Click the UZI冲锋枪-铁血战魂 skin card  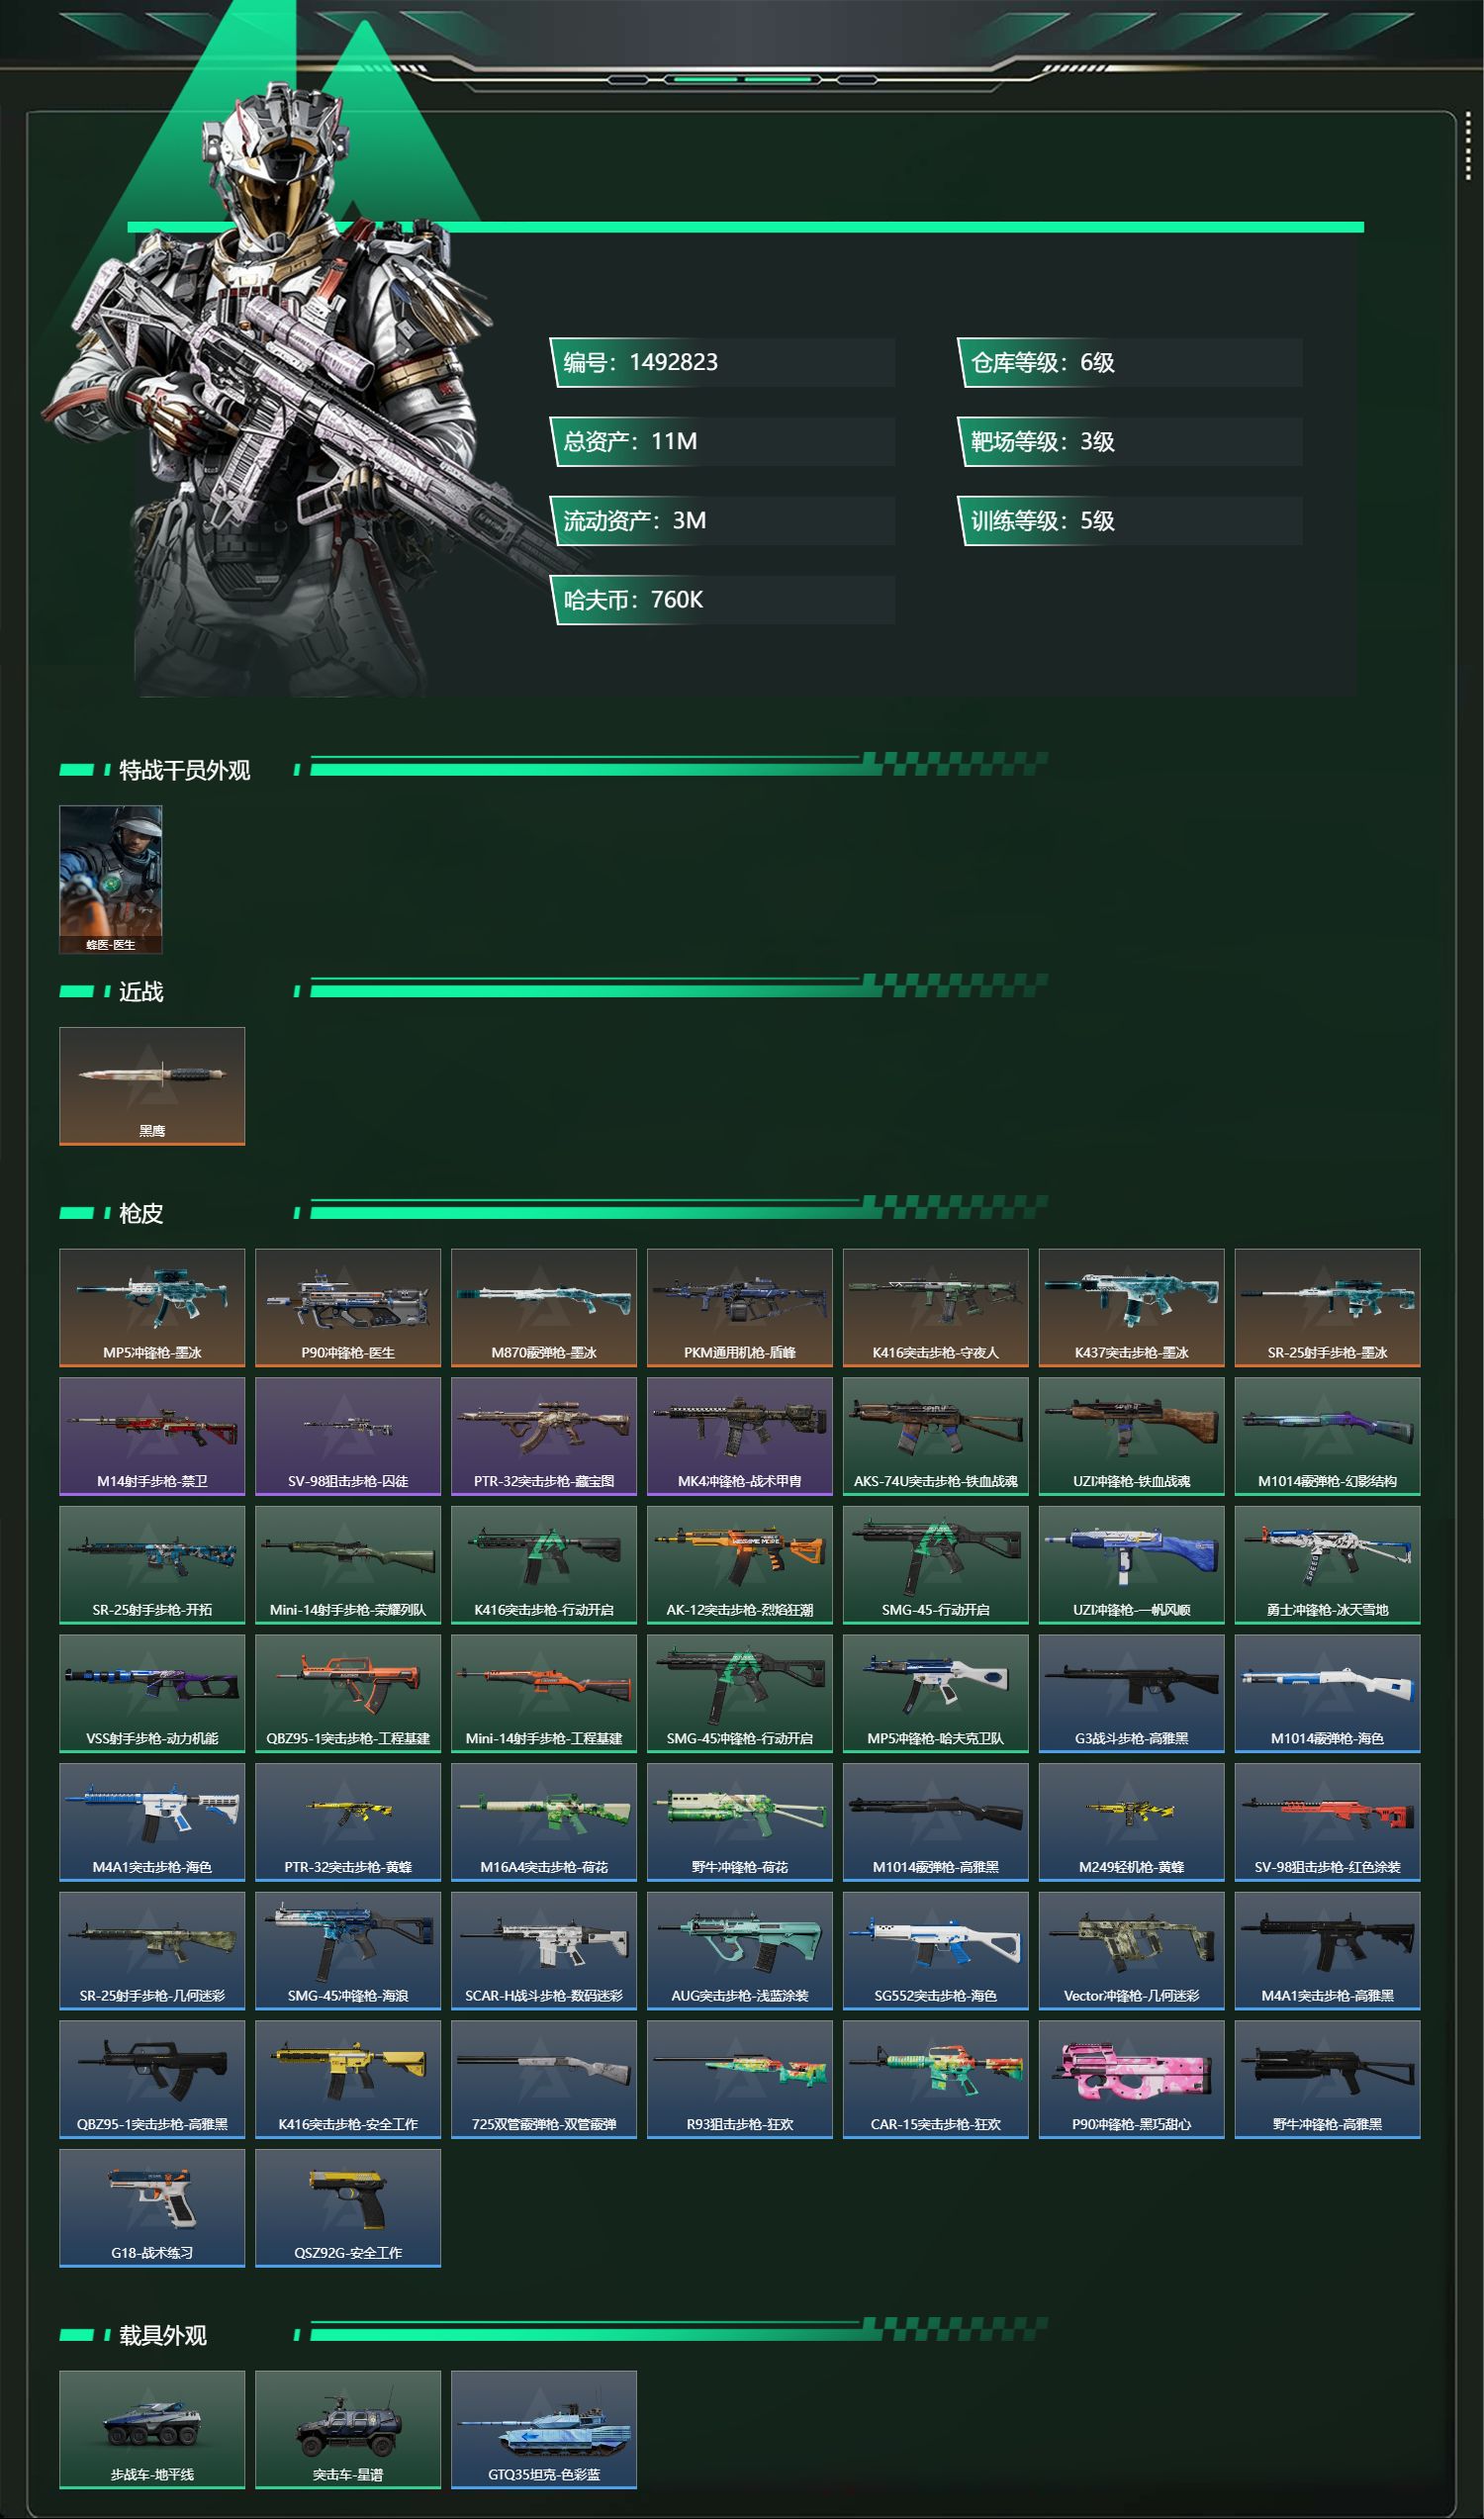click(1132, 1436)
